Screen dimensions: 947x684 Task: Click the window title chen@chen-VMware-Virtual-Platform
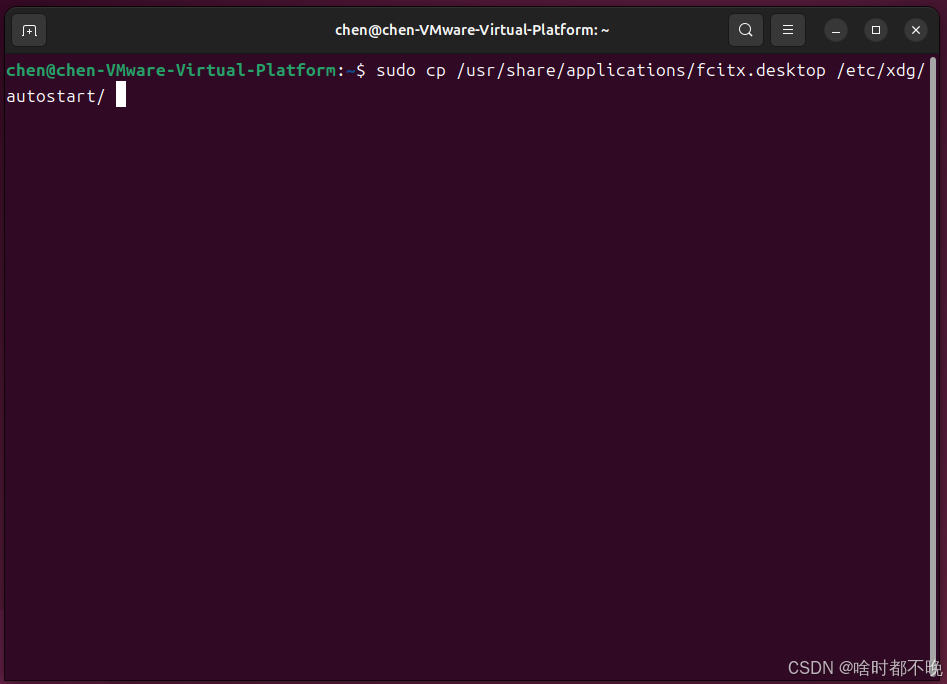(x=472, y=30)
